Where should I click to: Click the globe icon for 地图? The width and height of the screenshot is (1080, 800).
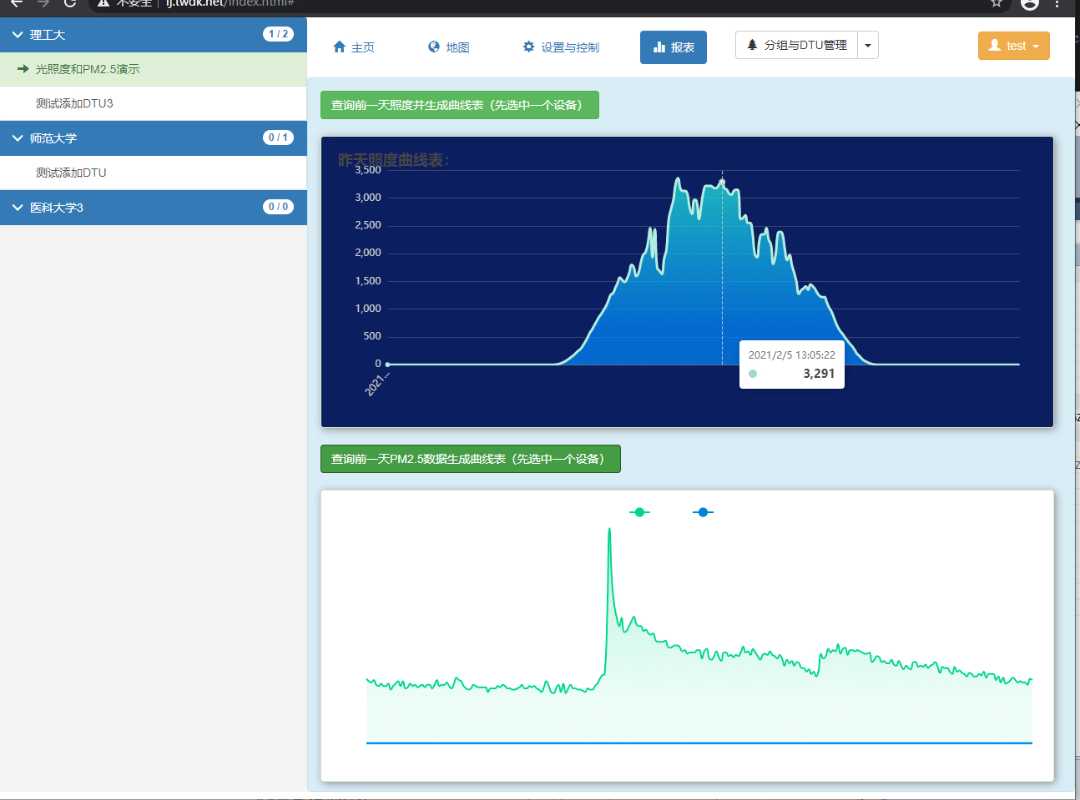coord(434,47)
